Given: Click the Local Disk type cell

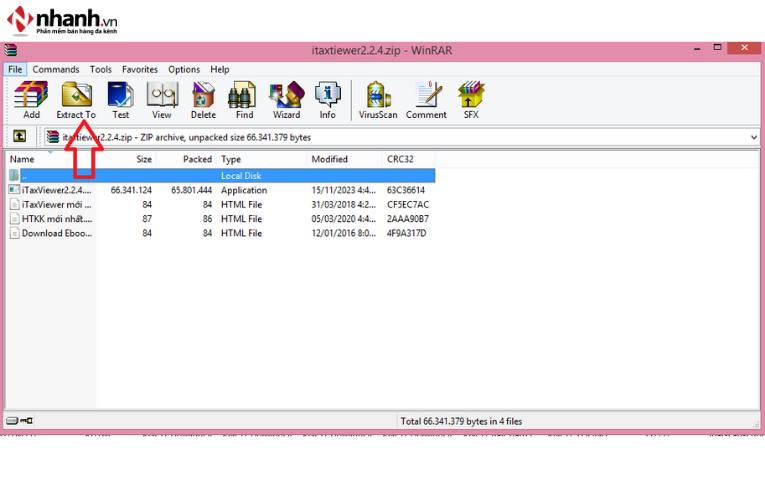Looking at the screenshot, I should tap(241, 176).
